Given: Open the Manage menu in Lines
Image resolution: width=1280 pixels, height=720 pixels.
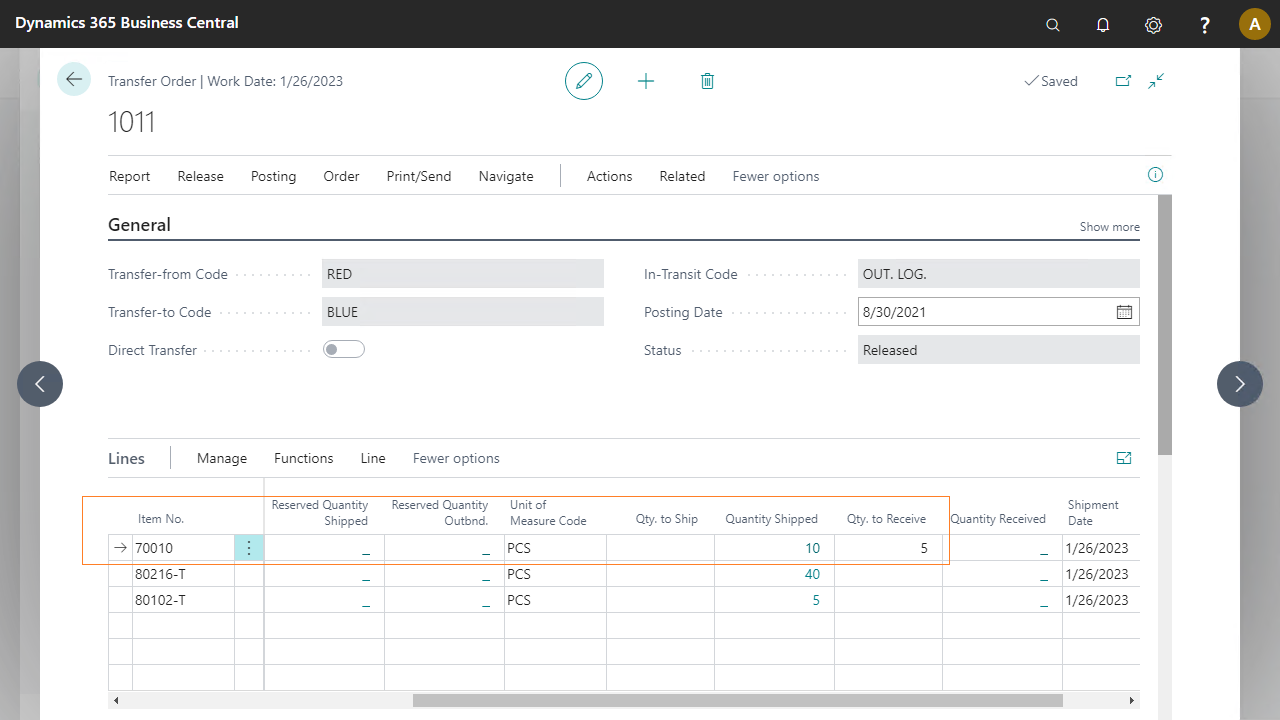Looking at the screenshot, I should click(222, 458).
